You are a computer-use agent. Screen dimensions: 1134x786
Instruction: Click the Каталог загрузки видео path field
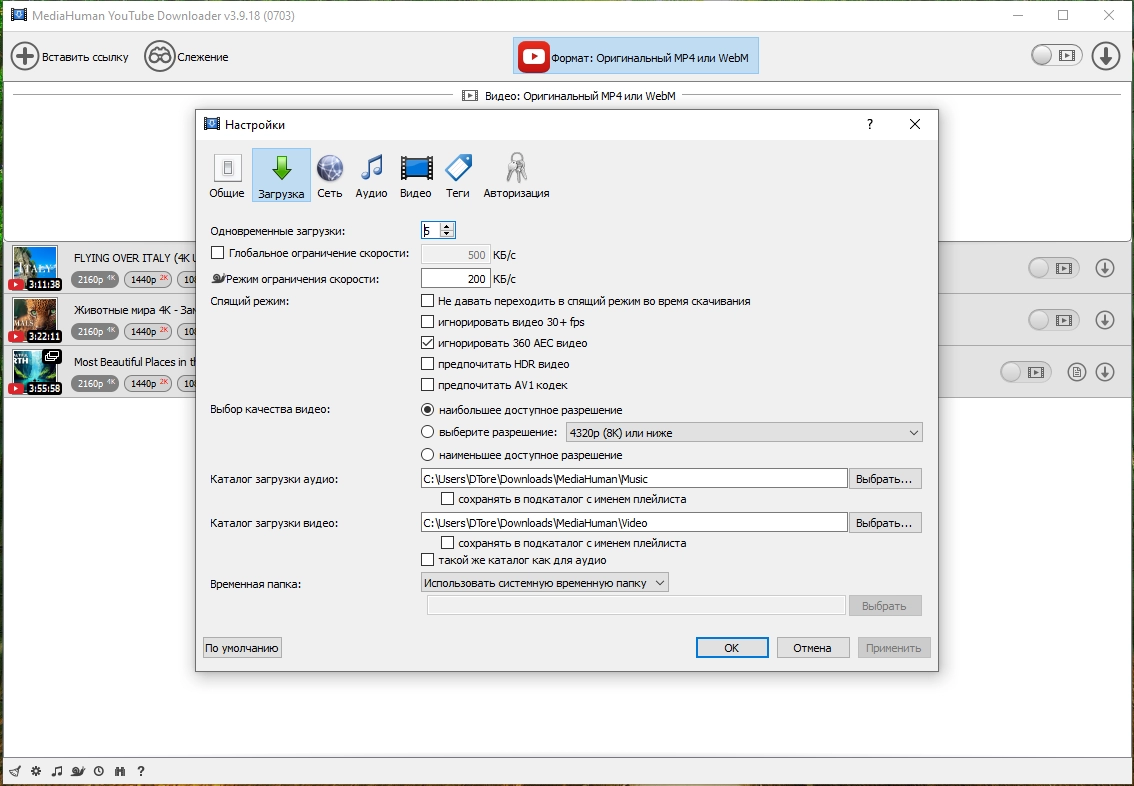click(x=634, y=523)
